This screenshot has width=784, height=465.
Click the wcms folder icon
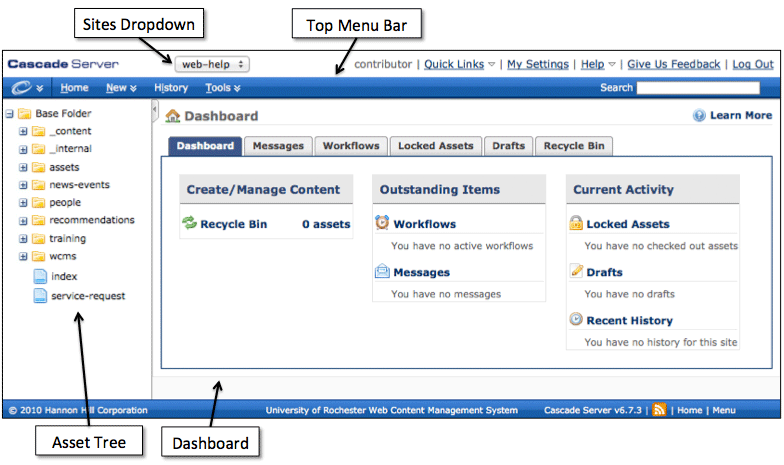click(38, 256)
